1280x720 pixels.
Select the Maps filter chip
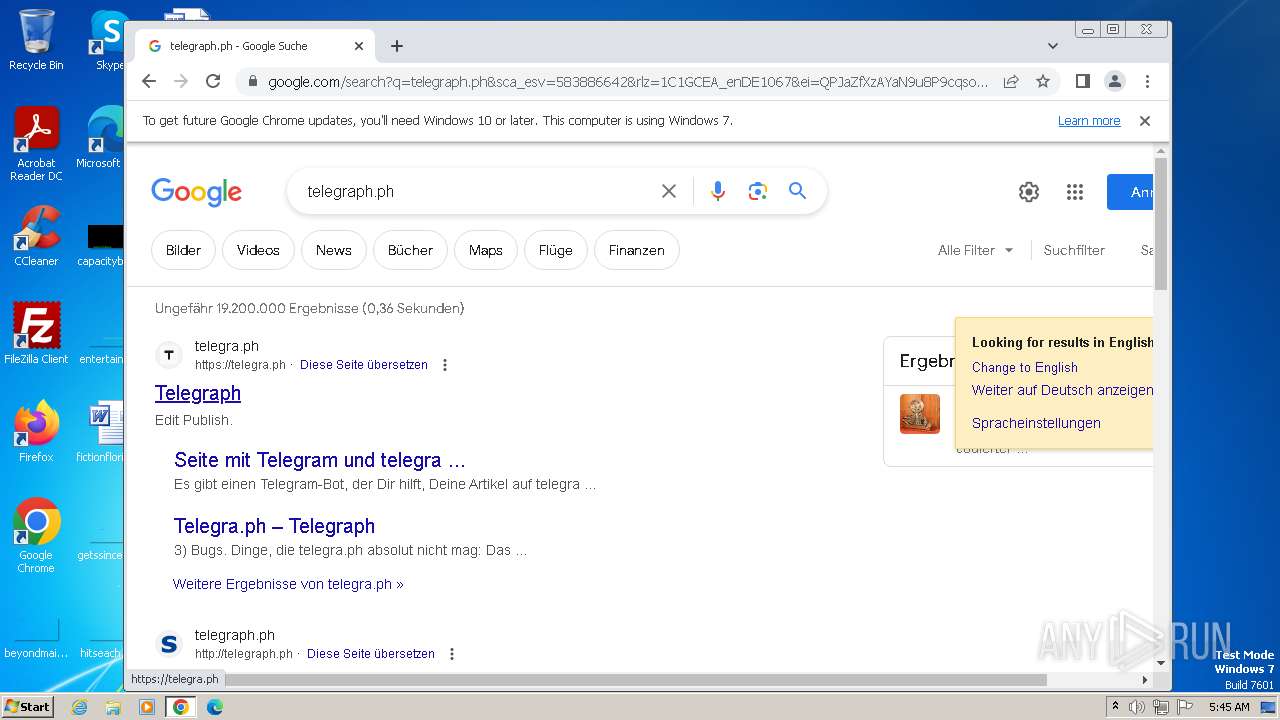click(486, 250)
